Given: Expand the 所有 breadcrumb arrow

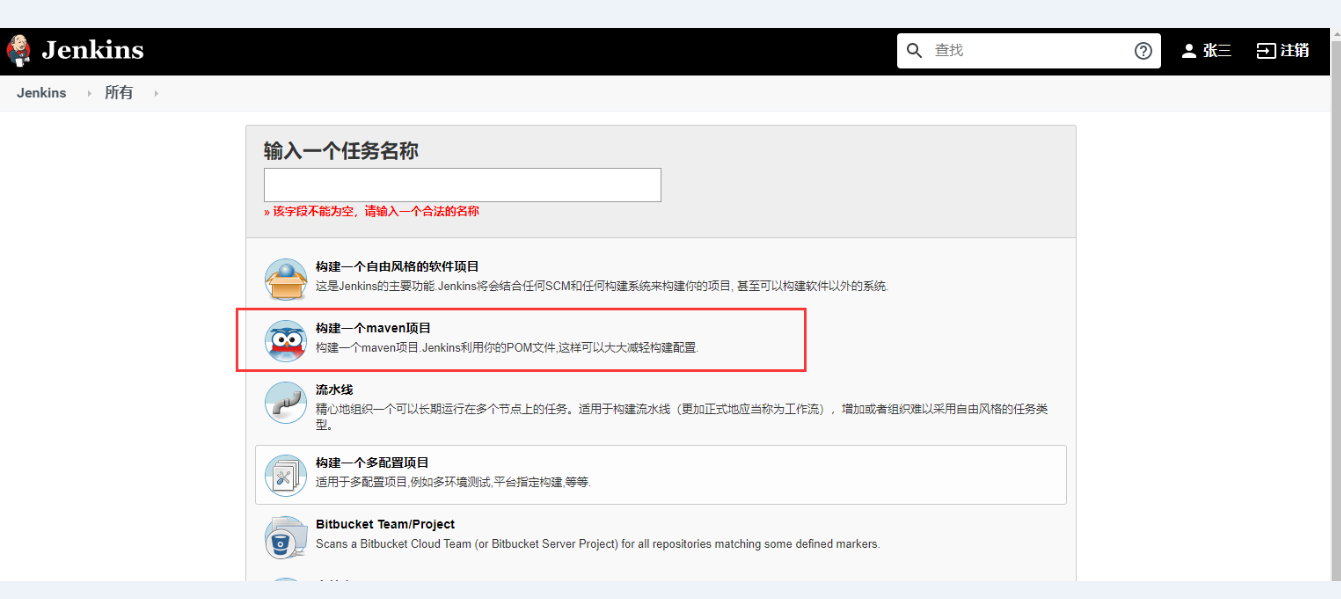Looking at the screenshot, I should pyautogui.click(x=156, y=94).
